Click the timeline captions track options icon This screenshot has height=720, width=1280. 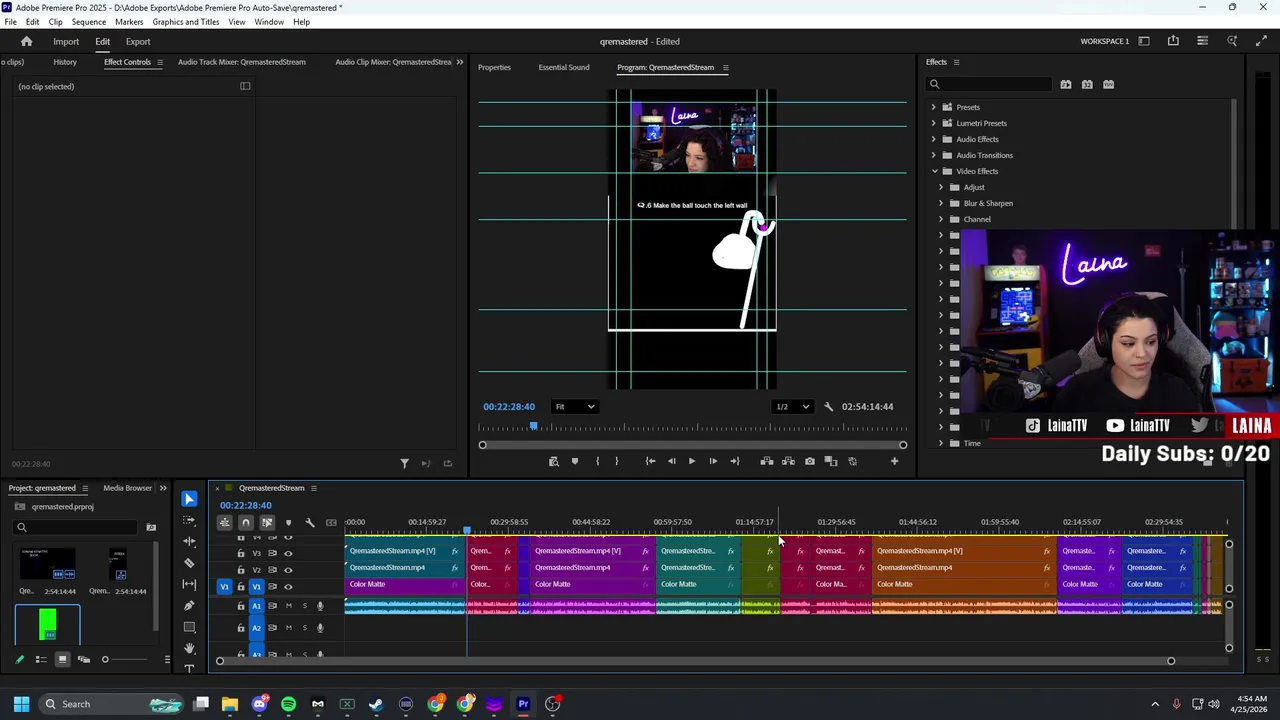pos(331,522)
